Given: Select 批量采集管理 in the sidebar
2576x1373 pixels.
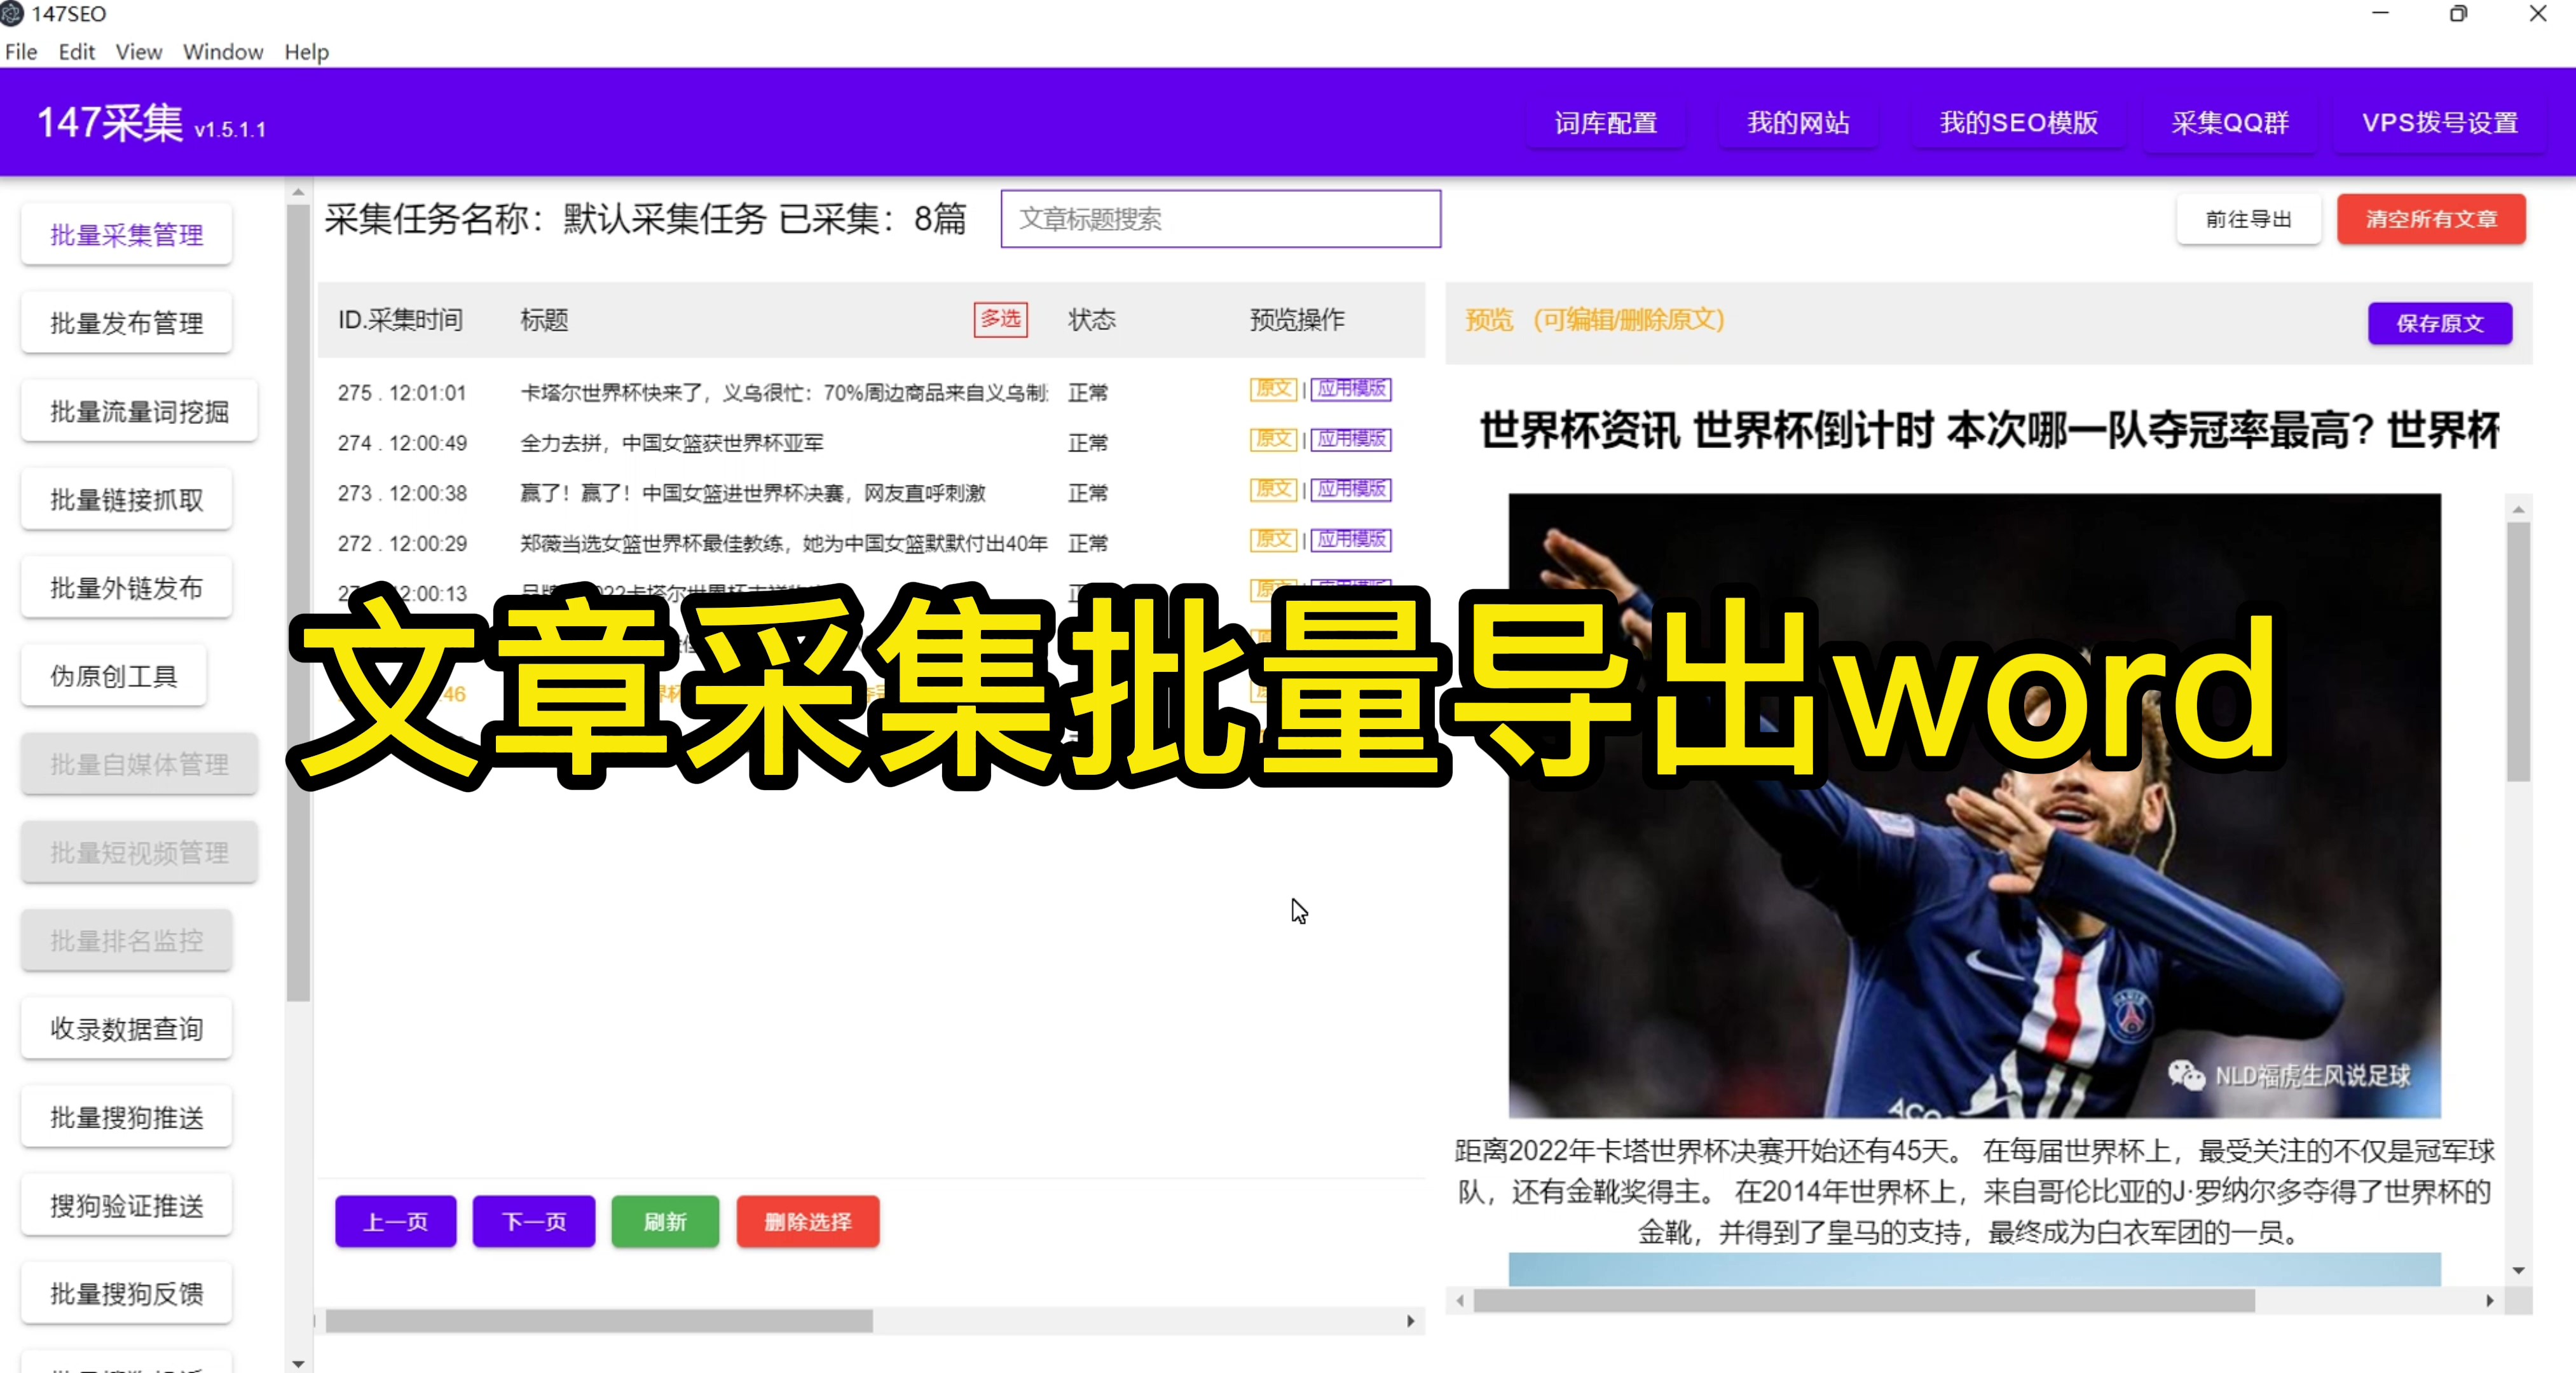Looking at the screenshot, I should pos(126,234).
